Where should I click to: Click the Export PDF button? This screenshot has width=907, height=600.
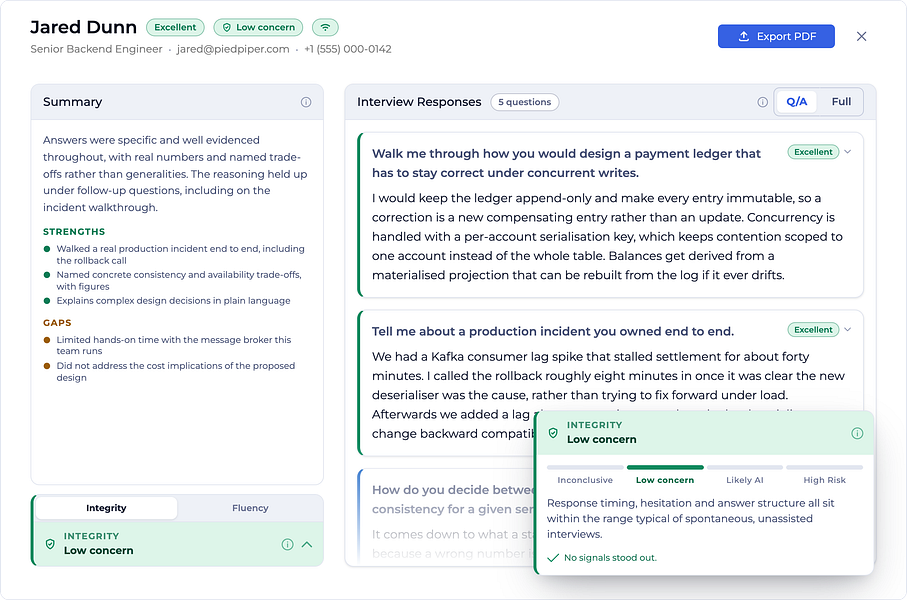coord(776,36)
